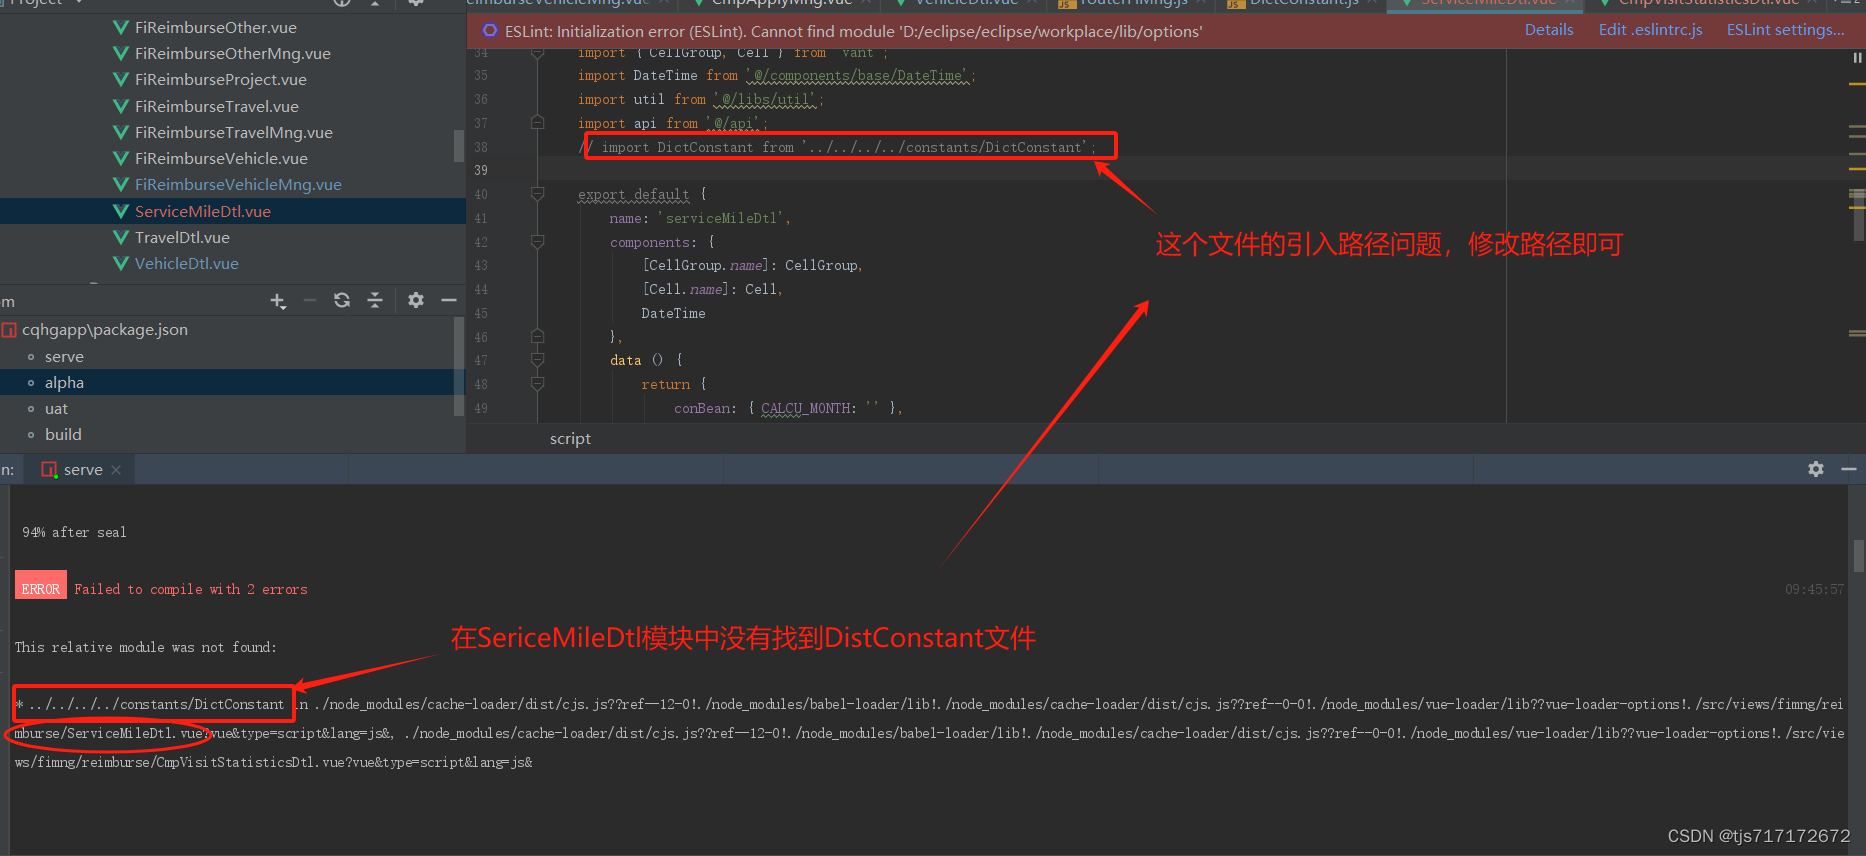The height and width of the screenshot is (856, 1866).
Task: Open FiReimburseVehicleMng.vue file
Action: (238, 184)
